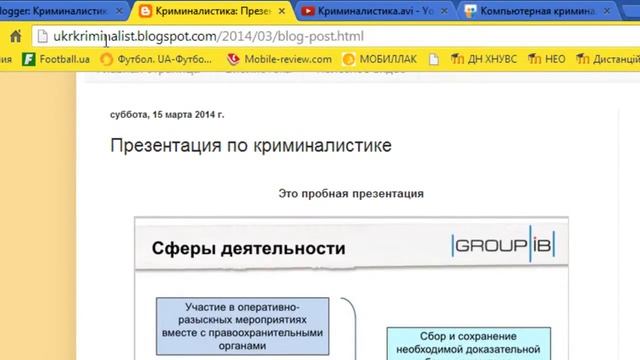640x360 pixels.
Task: Click the red Mobile-review.com bookmark icon
Action: (233, 60)
